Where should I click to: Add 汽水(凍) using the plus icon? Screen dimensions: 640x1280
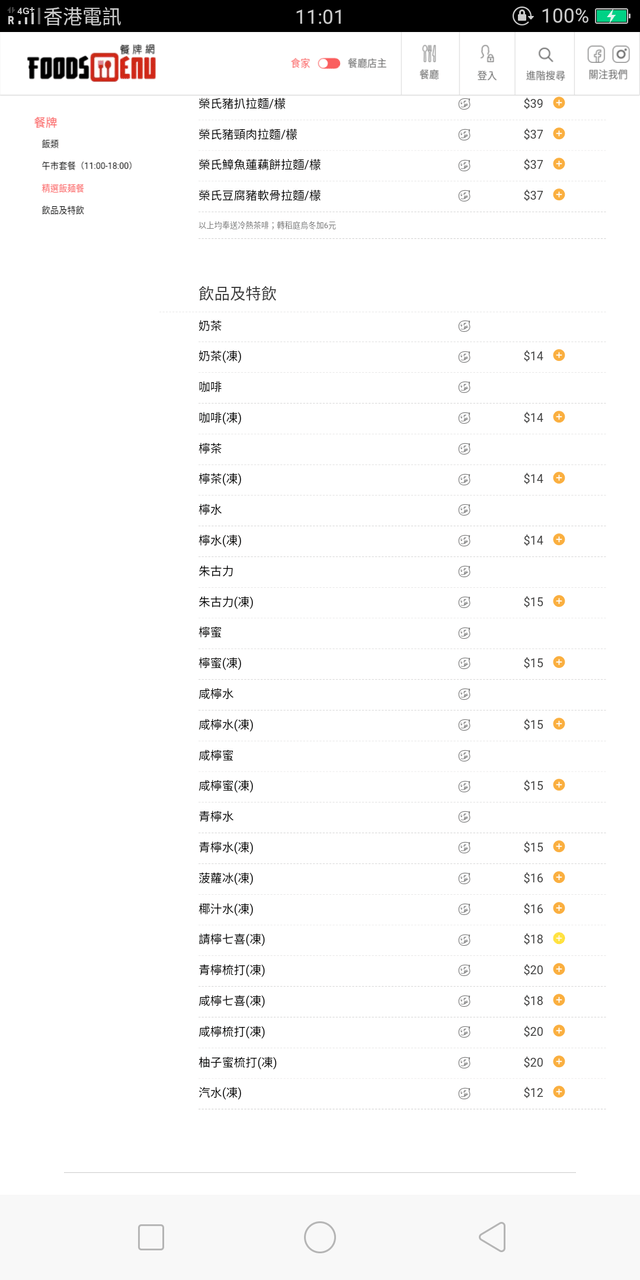point(559,1092)
